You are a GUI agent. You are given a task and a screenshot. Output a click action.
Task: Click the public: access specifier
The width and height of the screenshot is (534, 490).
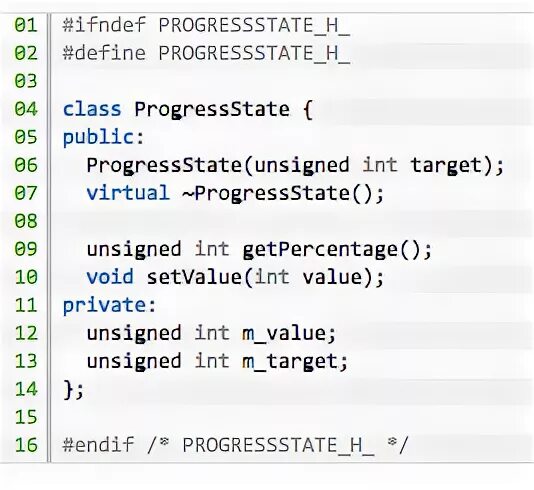click(104, 138)
